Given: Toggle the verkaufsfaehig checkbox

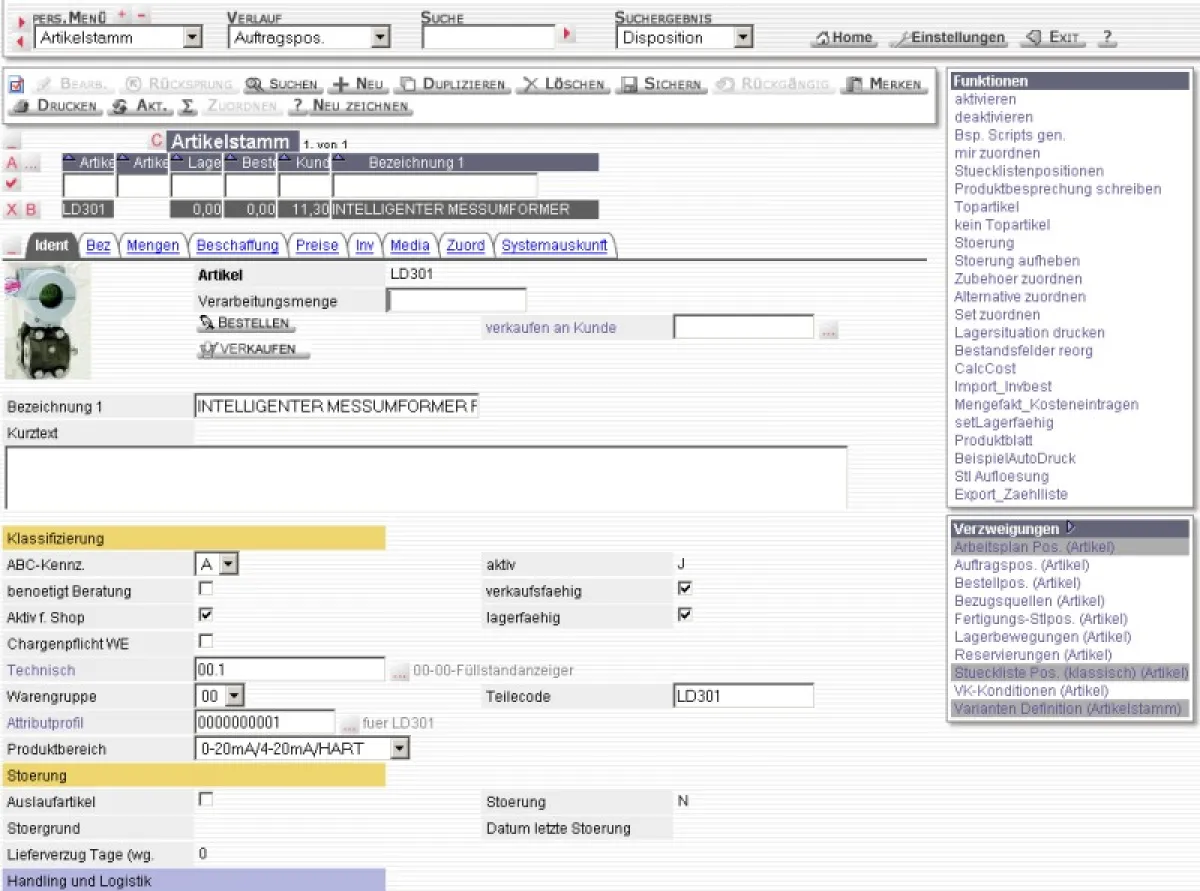Looking at the screenshot, I should 685,589.
